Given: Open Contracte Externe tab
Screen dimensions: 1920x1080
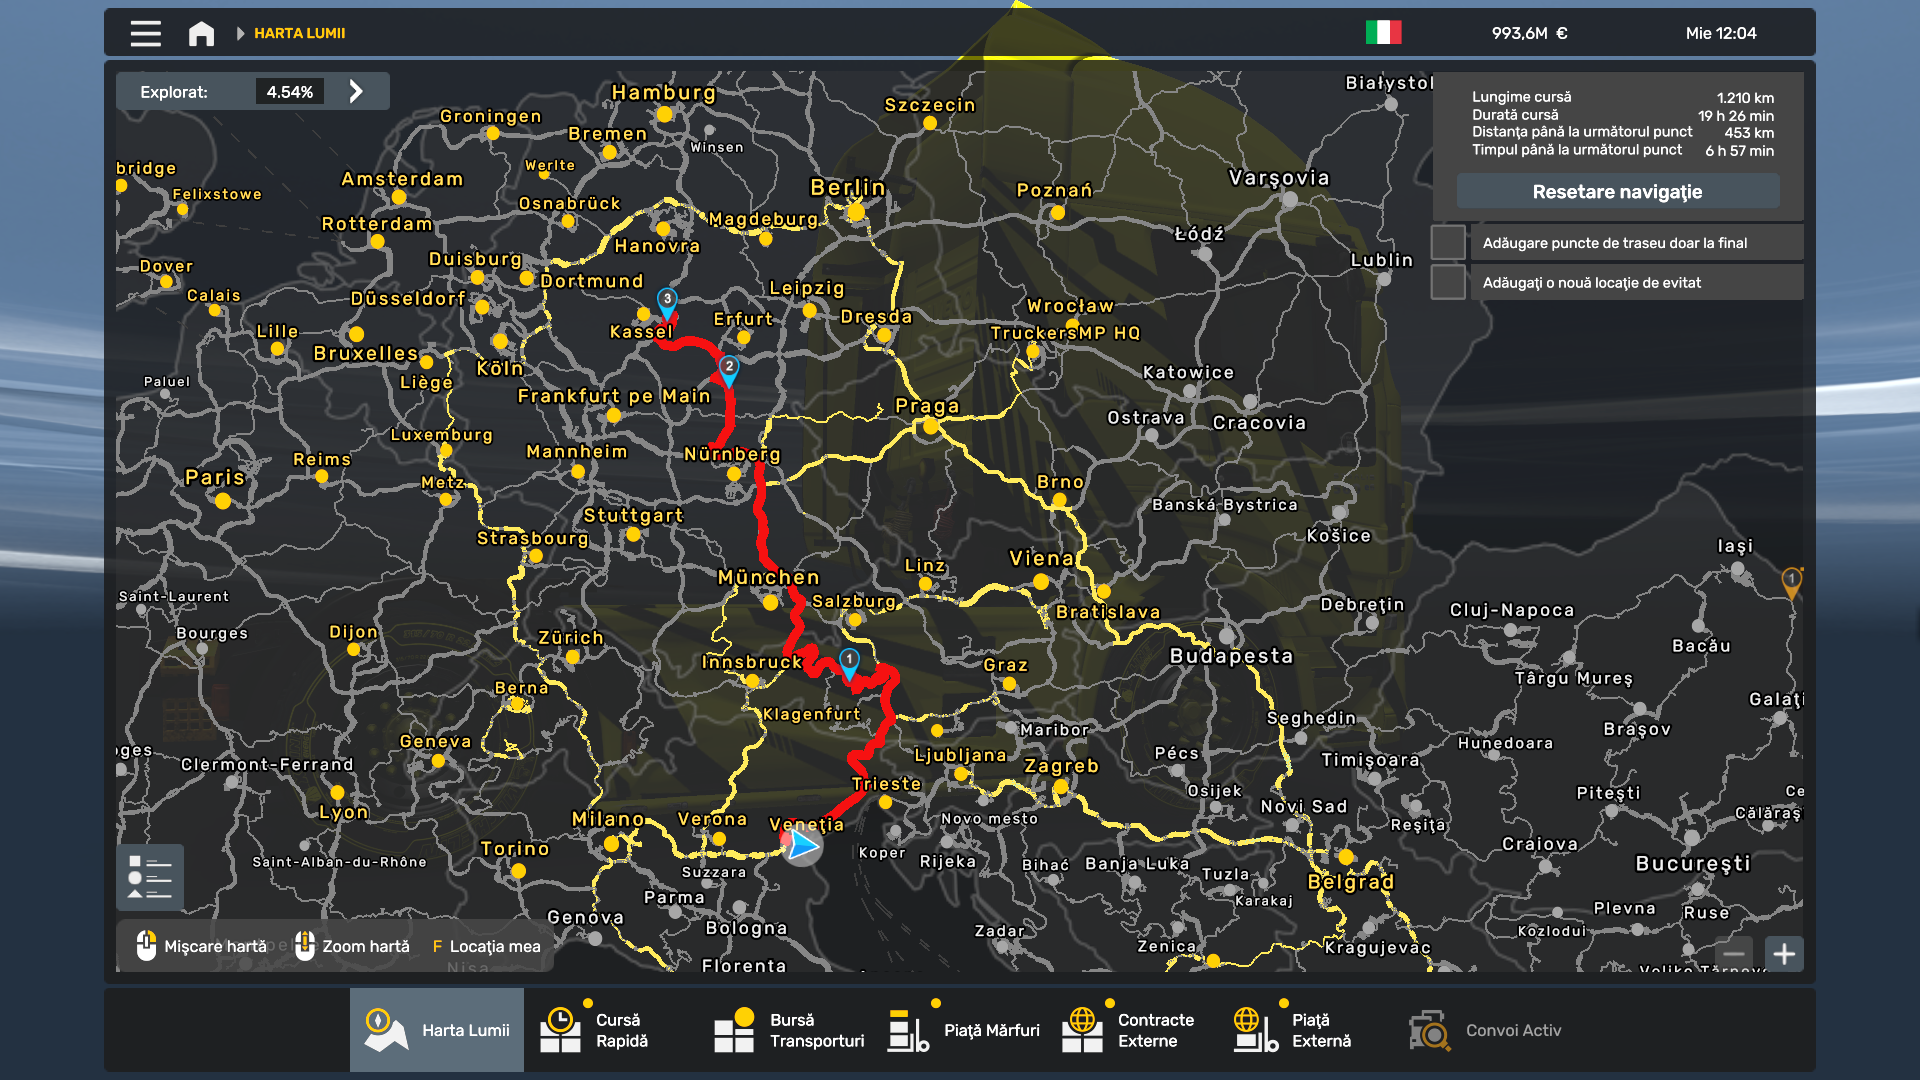Looking at the screenshot, I should (x=1130, y=1030).
